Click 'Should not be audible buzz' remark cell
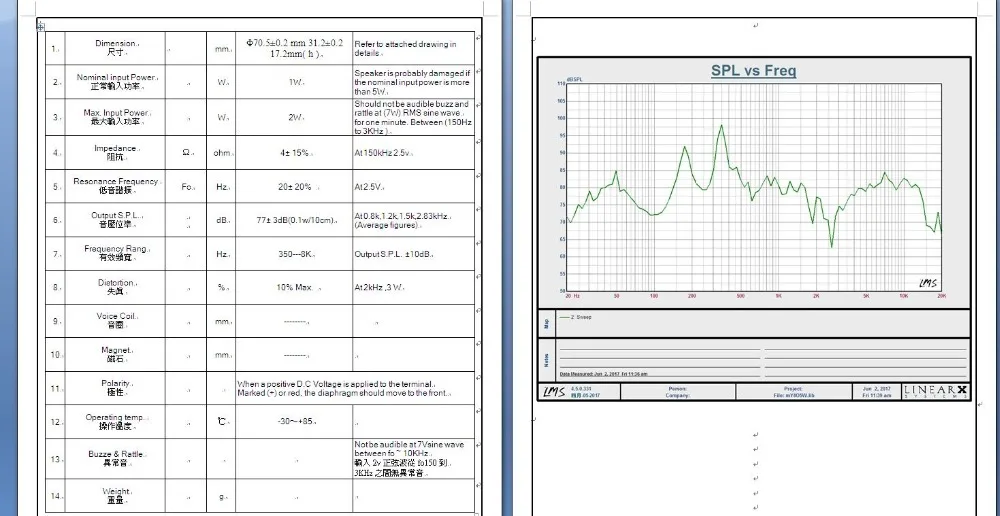1000x516 pixels. point(413,117)
